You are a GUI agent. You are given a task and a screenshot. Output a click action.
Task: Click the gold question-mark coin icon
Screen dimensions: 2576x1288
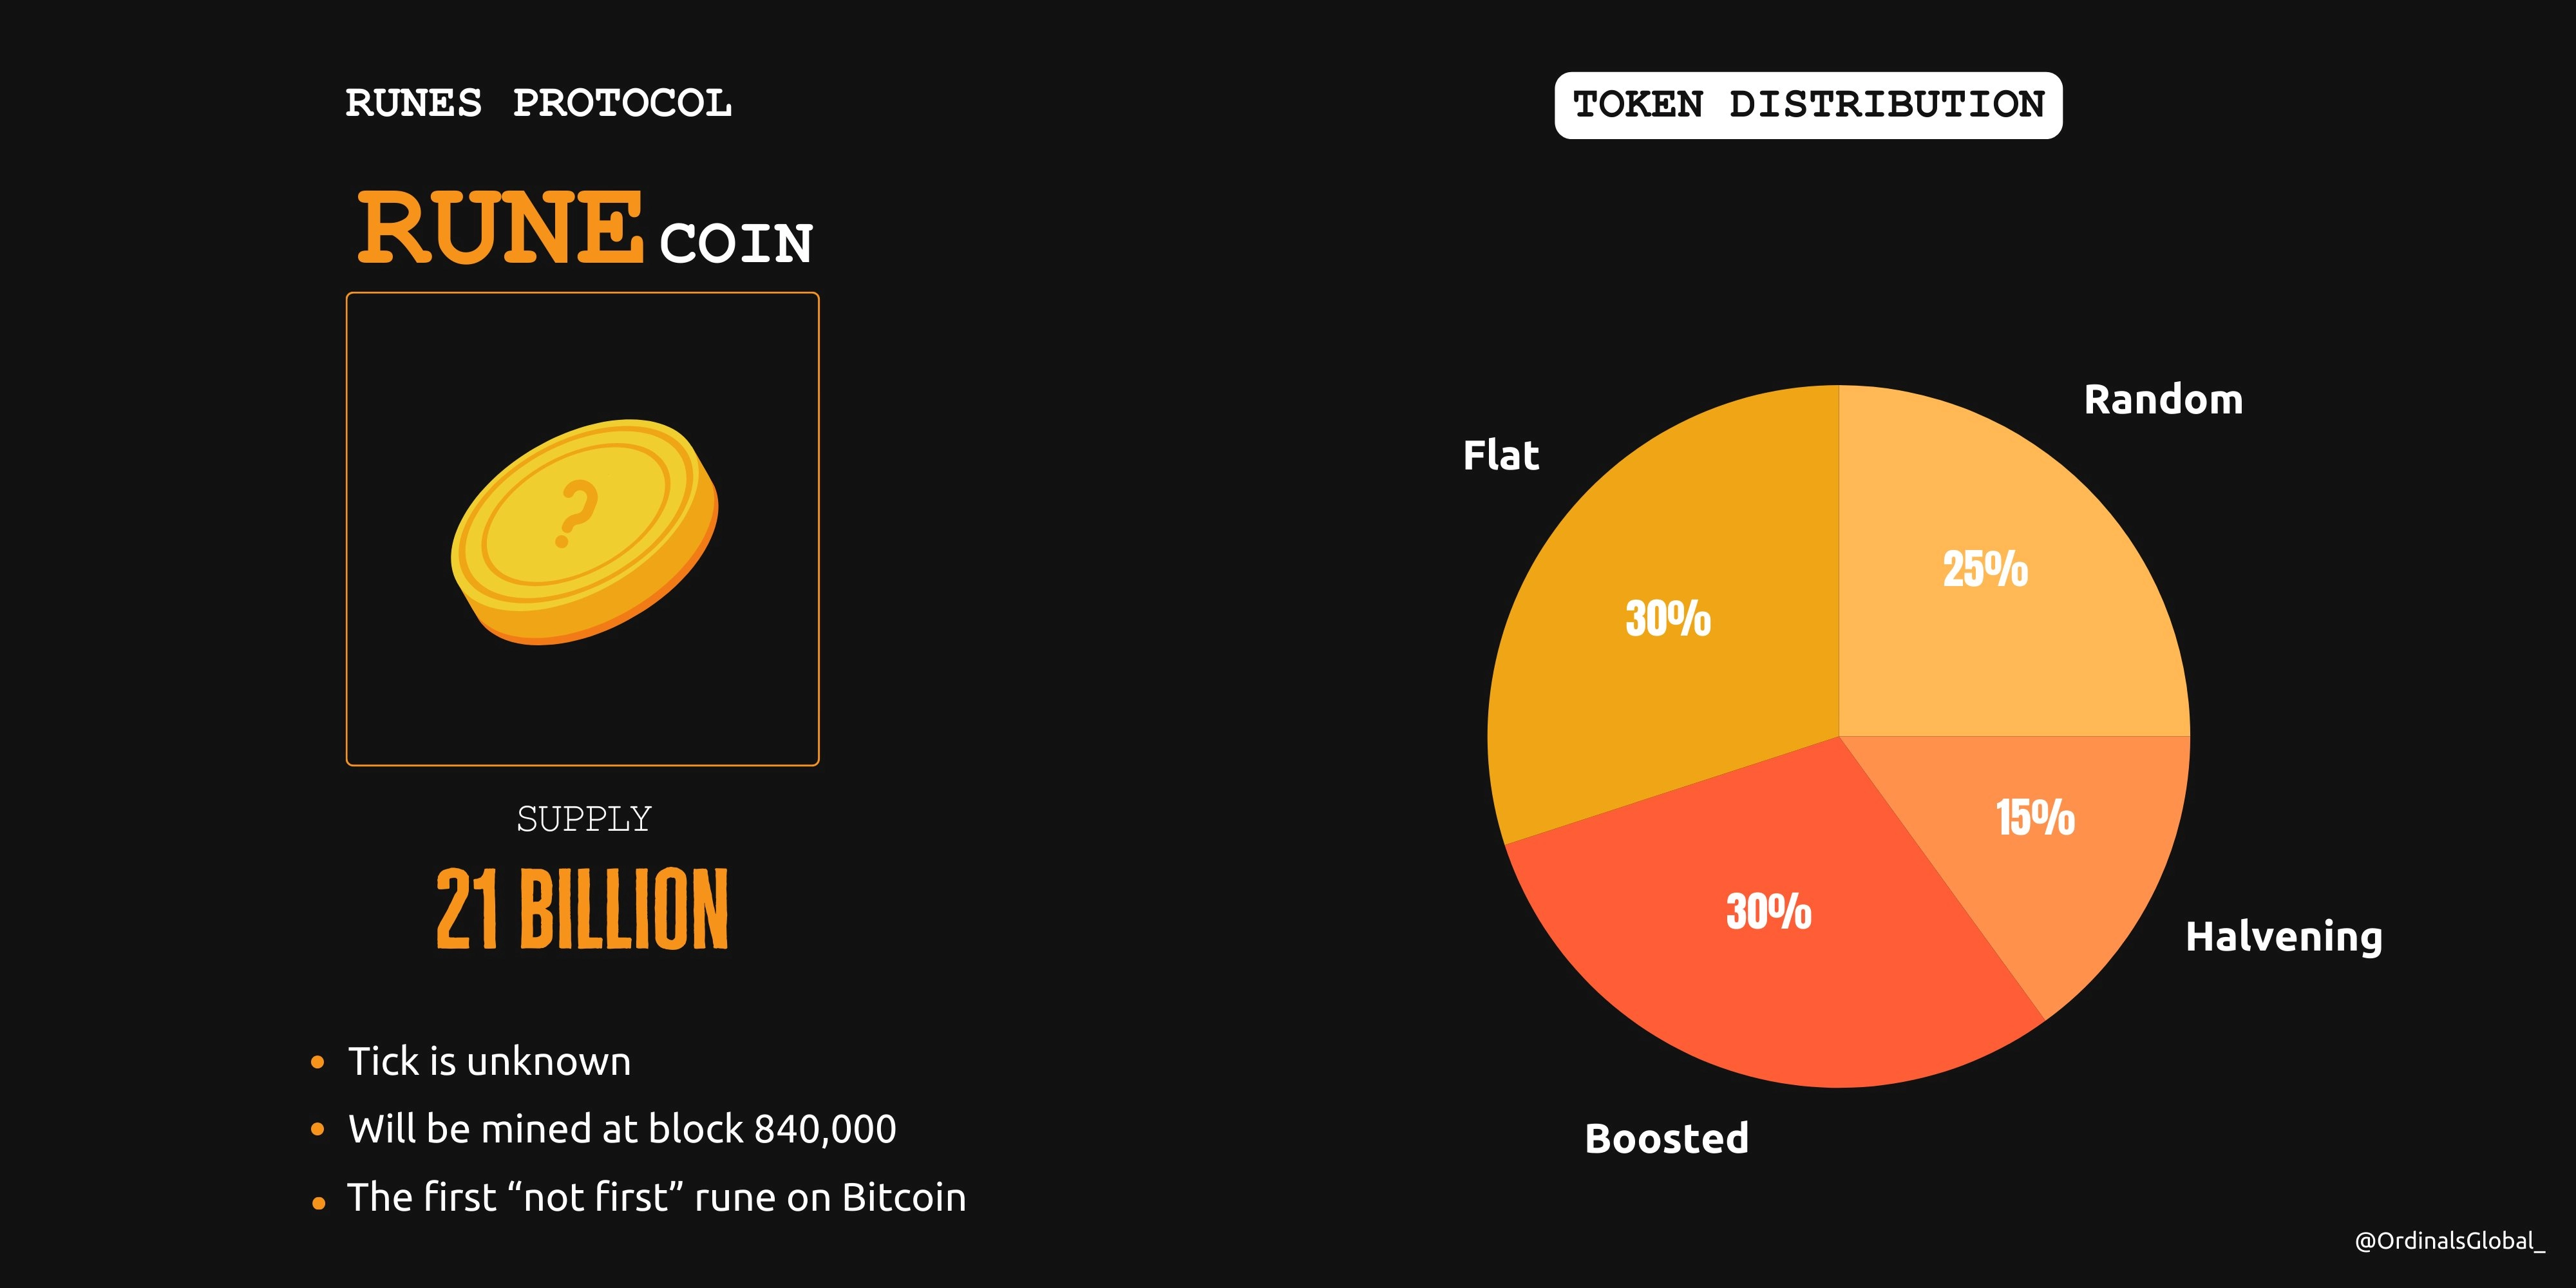pos(584,531)
